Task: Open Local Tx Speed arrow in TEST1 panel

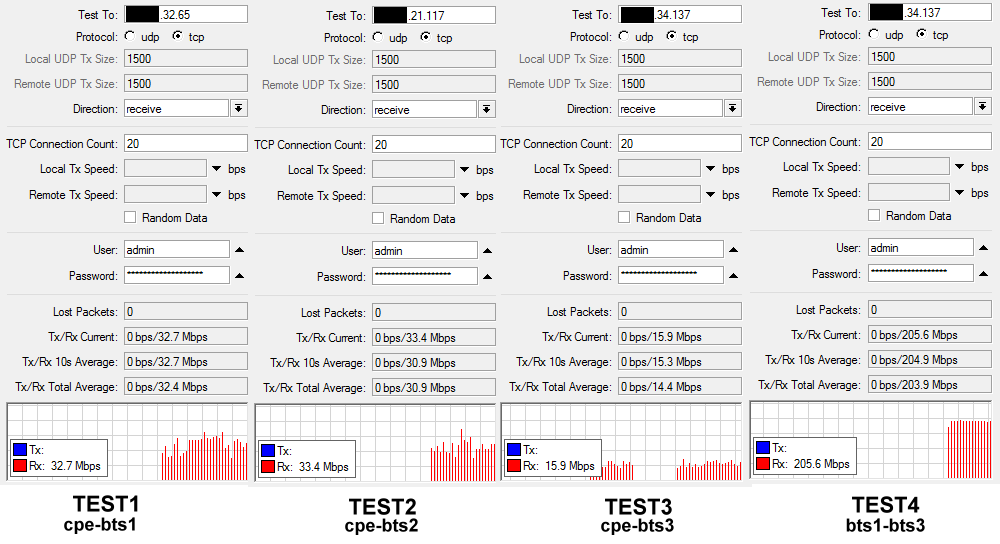Action: click(x=216, y=169)
